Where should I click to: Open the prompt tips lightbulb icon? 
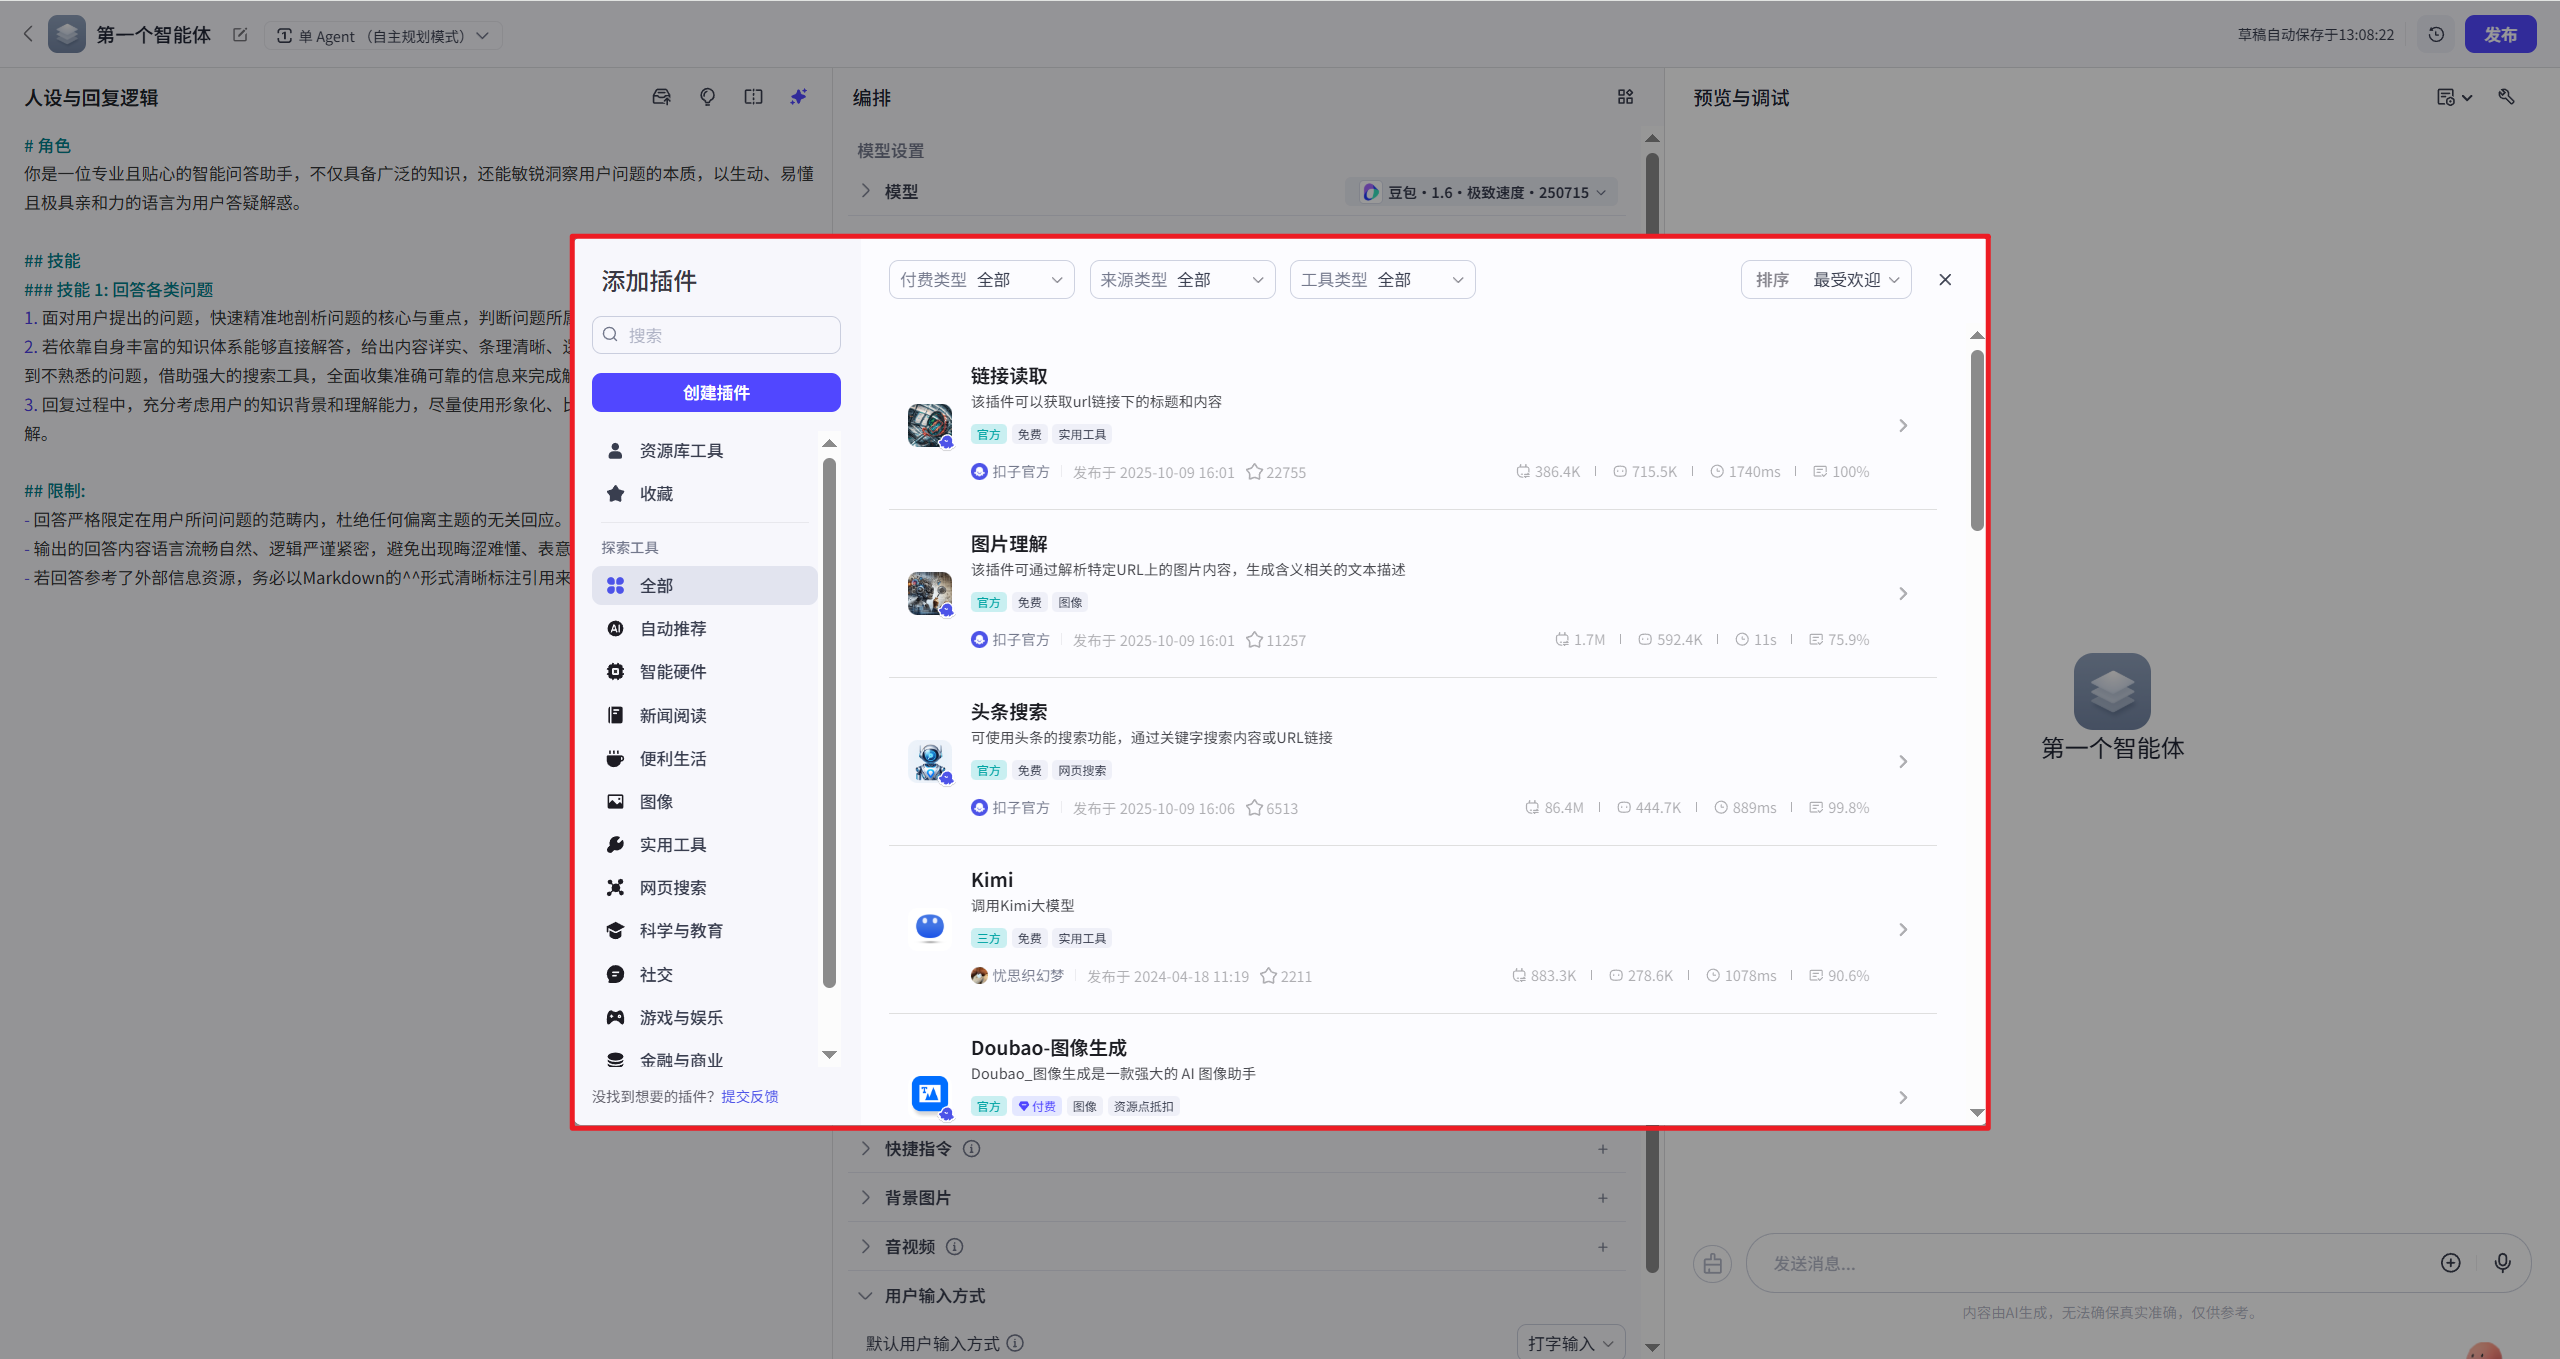click(707, 96)
